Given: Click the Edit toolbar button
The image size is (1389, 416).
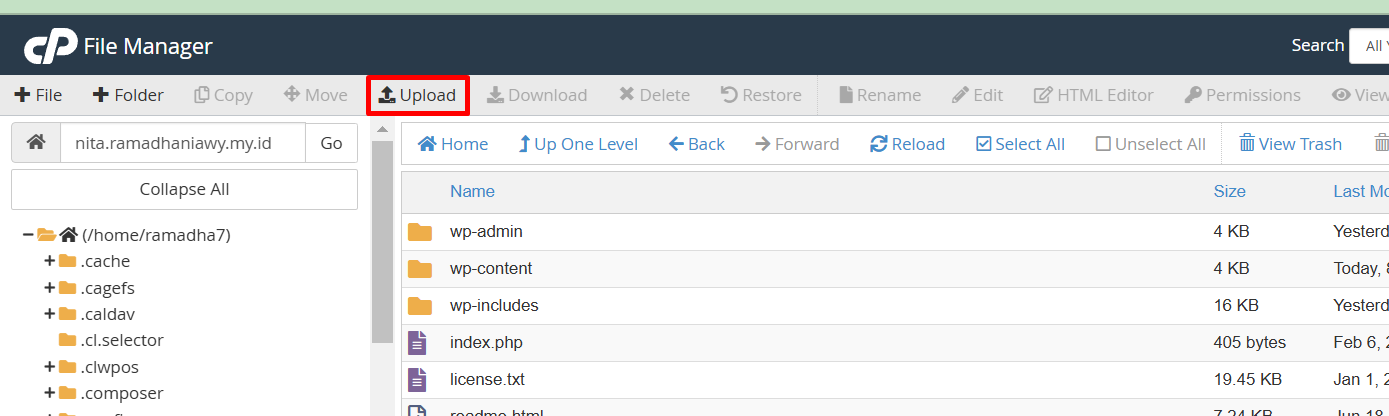Looking at the screenshot, I should (x=977, y=95).
